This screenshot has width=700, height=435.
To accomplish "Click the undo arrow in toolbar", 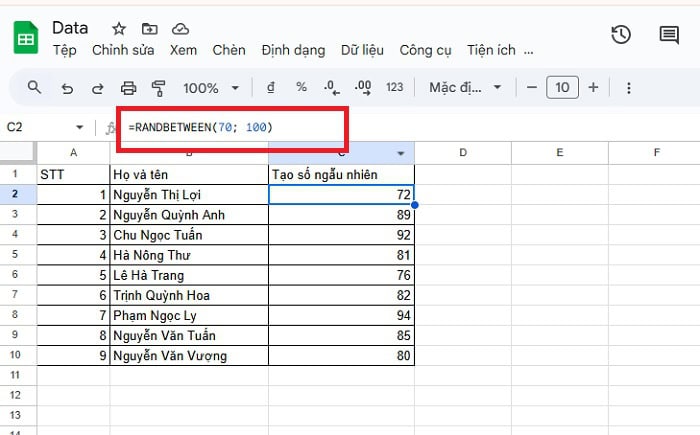I will (67, 88).
